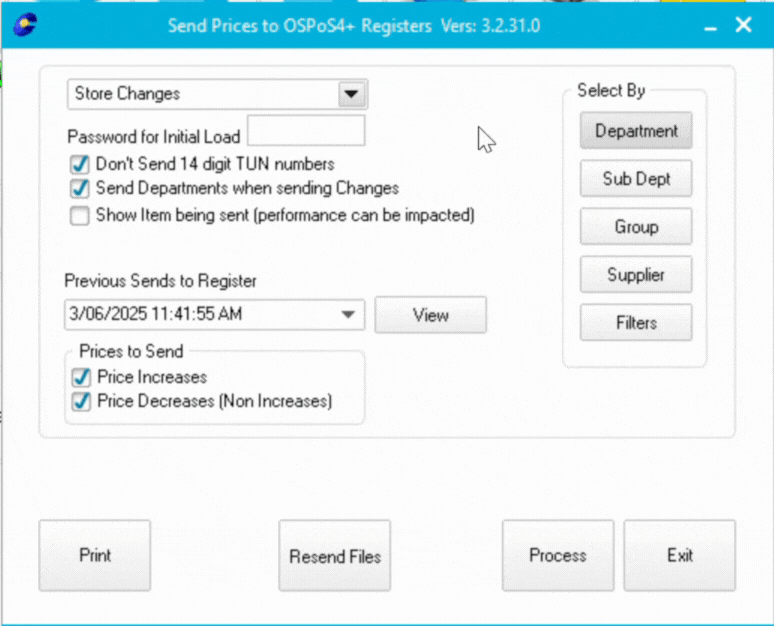Click the Exit button
The height and width of the screenshot is (626, 774).
[x=680, y=555]
